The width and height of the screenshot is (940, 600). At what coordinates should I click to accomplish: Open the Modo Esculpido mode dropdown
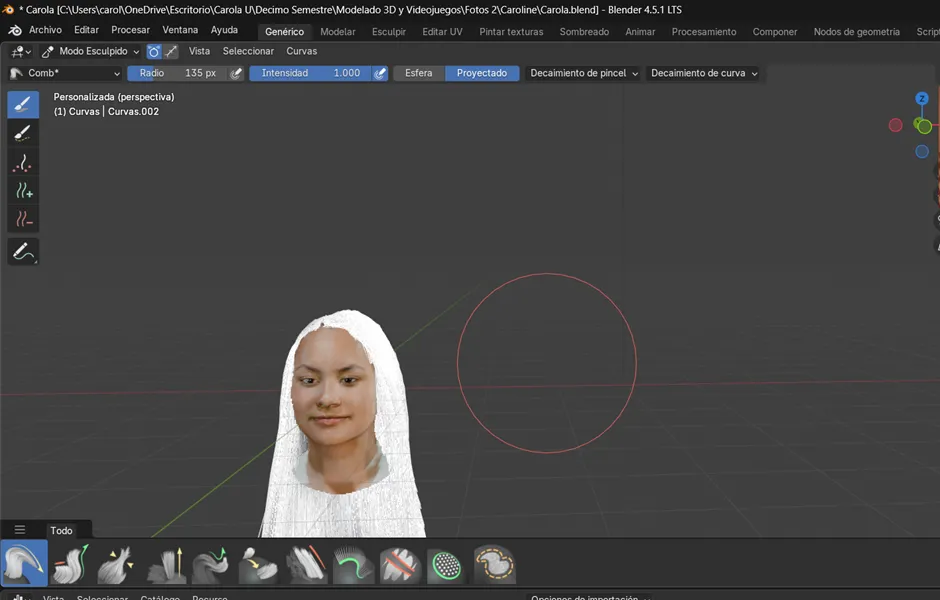90,51
